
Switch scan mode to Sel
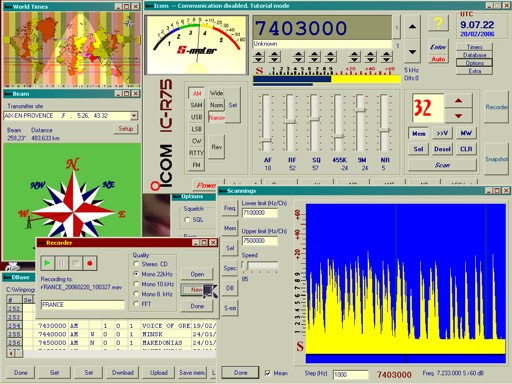point(230,248)
